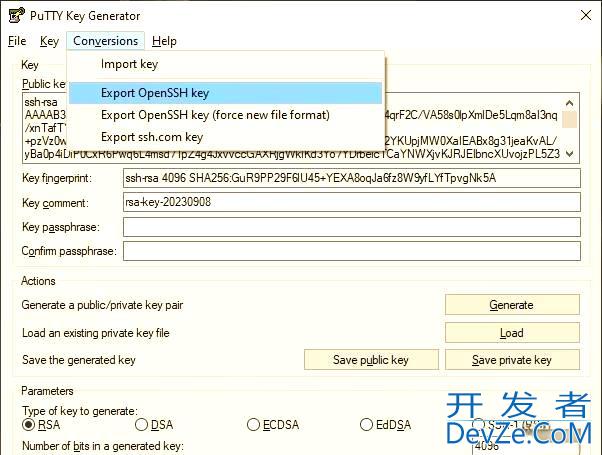Focus the Confirm passphrase field
The height and width of the screenshot is (455, 602).
tap(352, 251)
